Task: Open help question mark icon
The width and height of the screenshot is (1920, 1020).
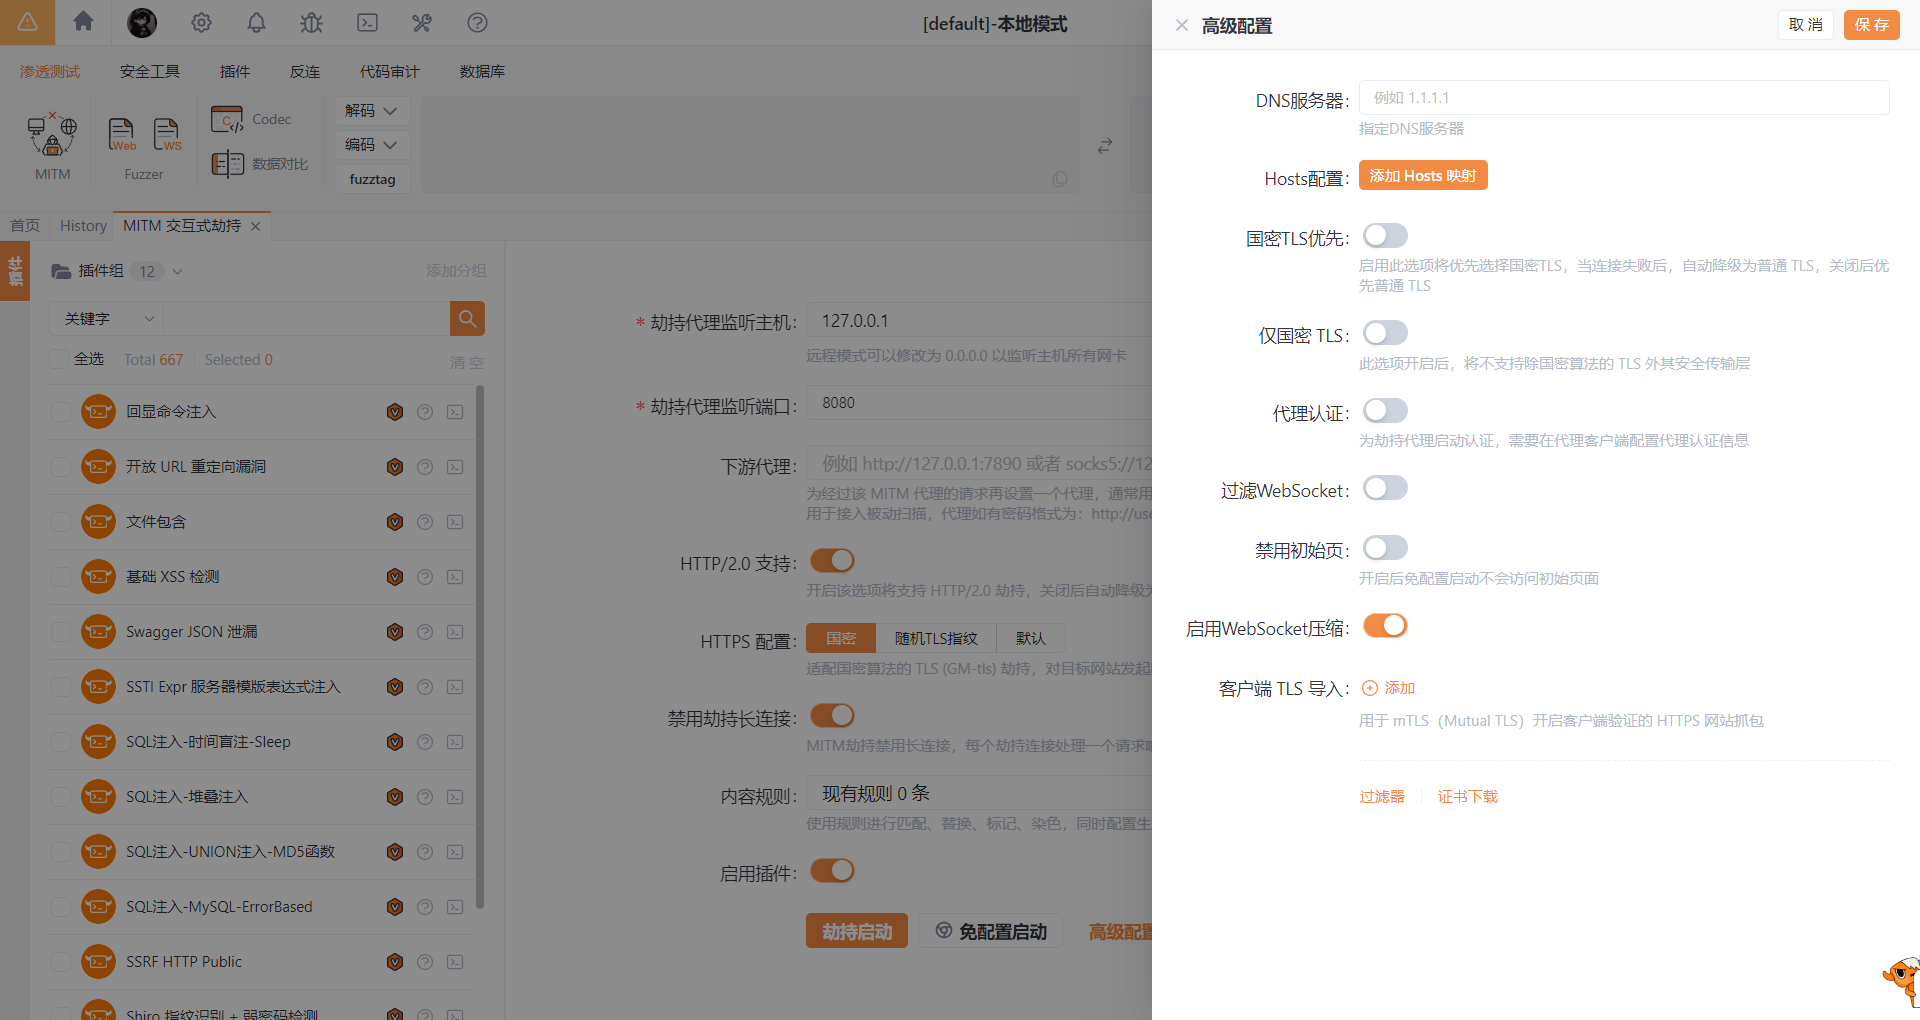Action: [x=477, y=22]
